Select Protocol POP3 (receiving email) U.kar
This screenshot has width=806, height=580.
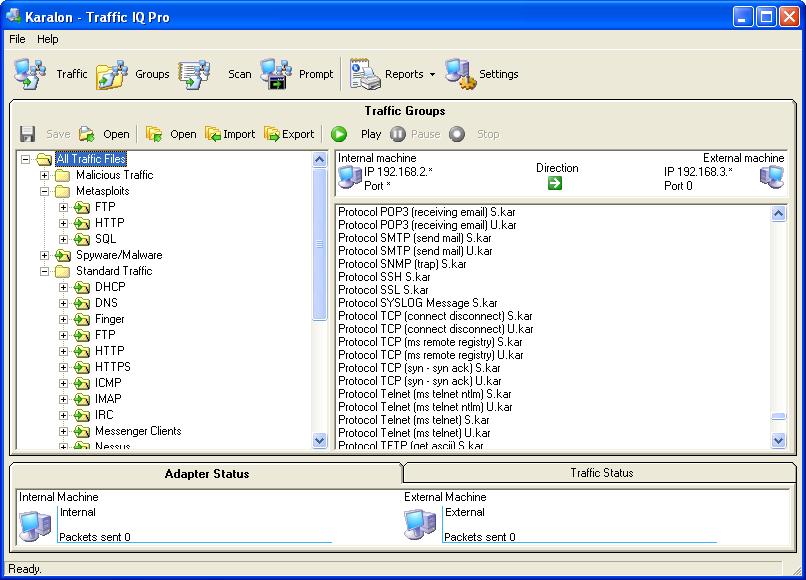pos(427,225)
